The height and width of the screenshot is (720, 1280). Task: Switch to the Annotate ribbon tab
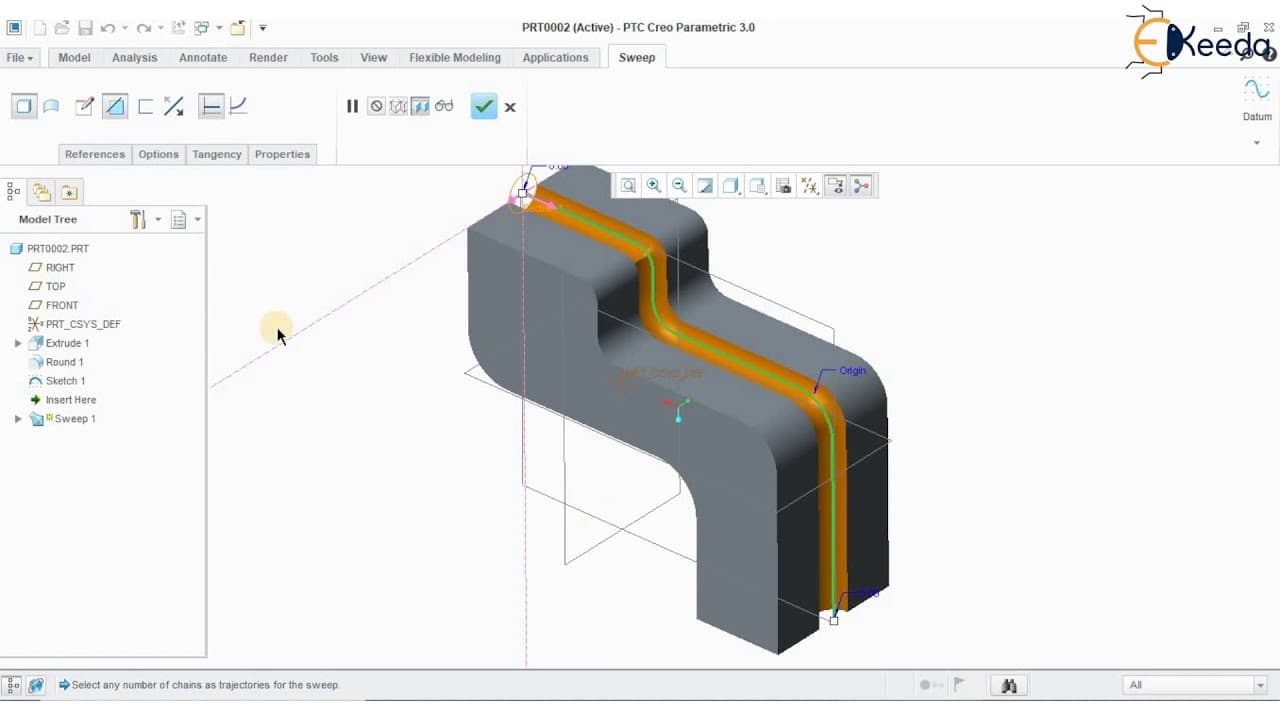point(203,58)
